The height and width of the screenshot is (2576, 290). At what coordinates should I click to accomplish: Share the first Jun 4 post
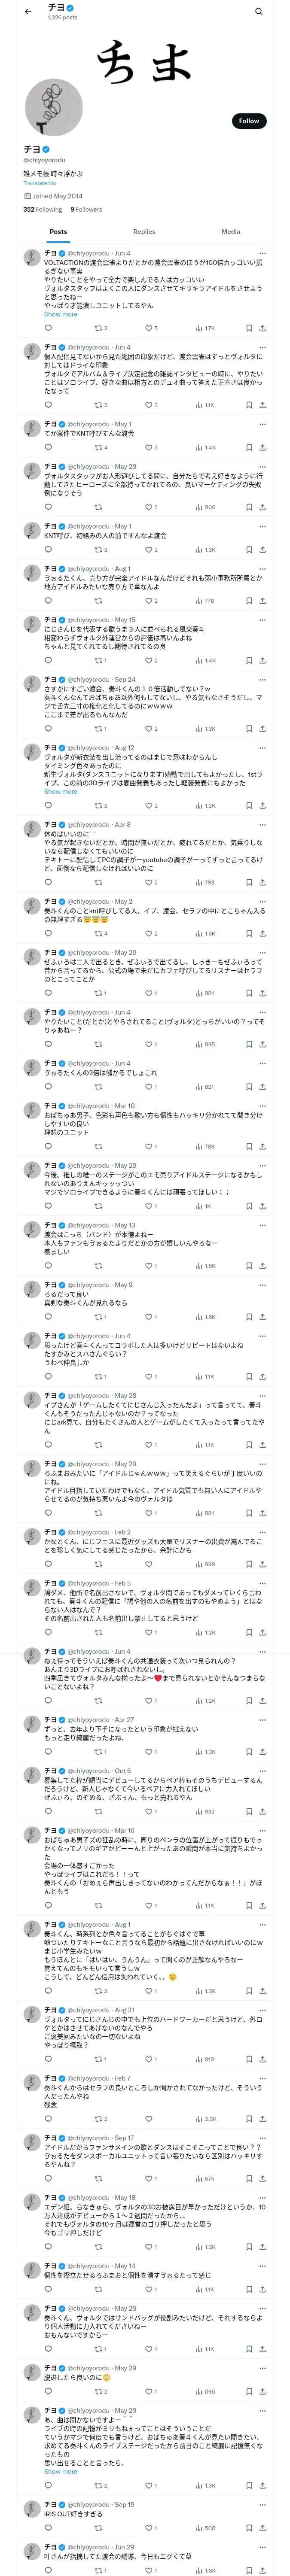coord(262,328)
